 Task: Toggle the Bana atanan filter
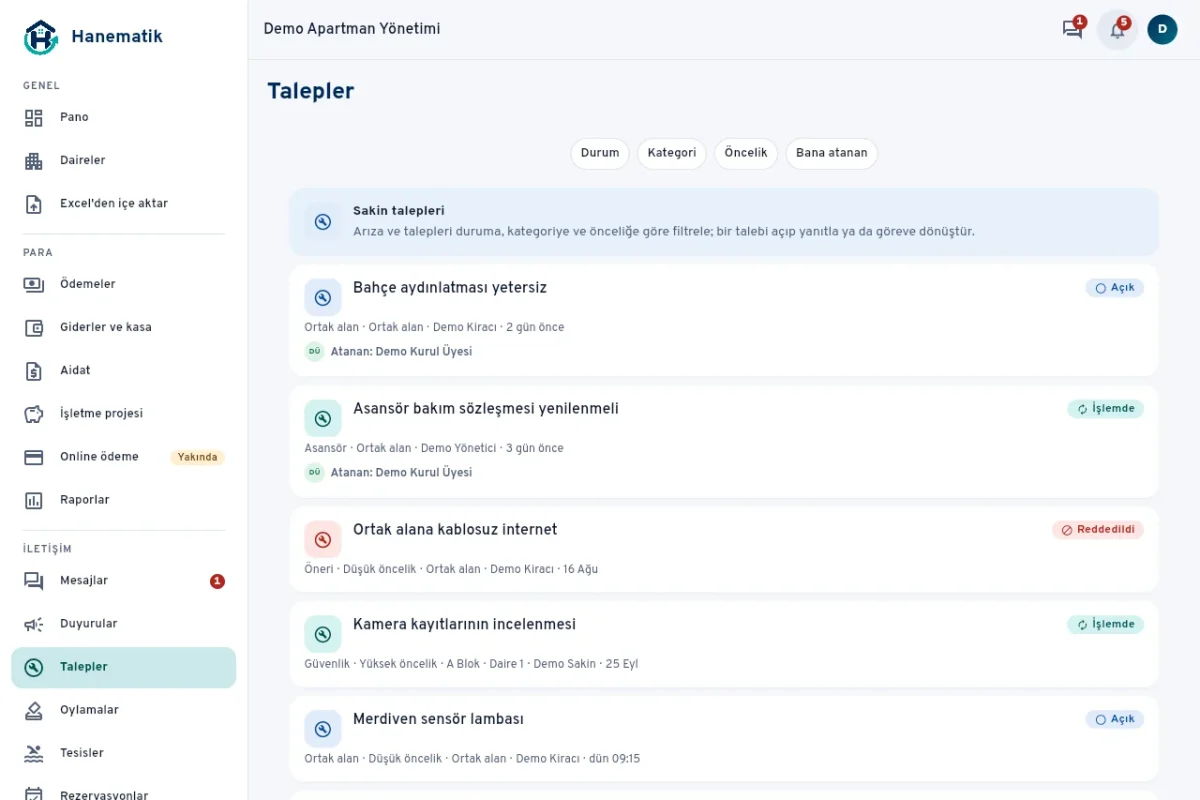(x=832, y=154)
